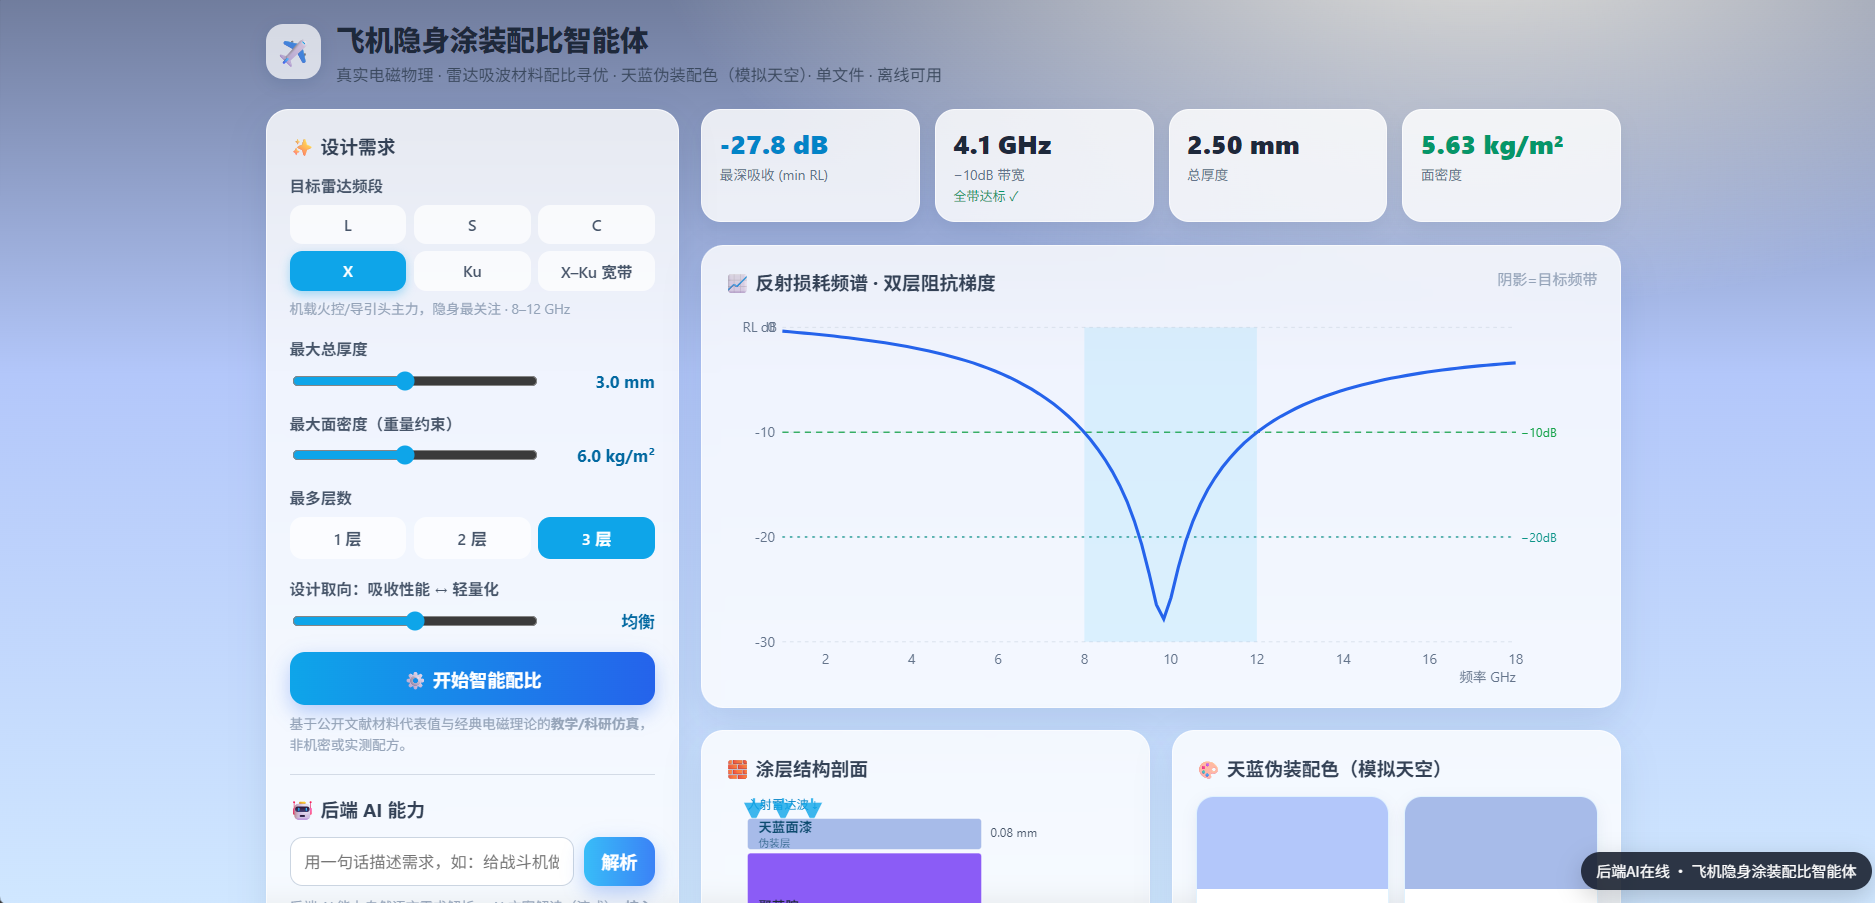Click the 天蓝面漆 layer bar
Screen dimensions: 1875x903
864,834
